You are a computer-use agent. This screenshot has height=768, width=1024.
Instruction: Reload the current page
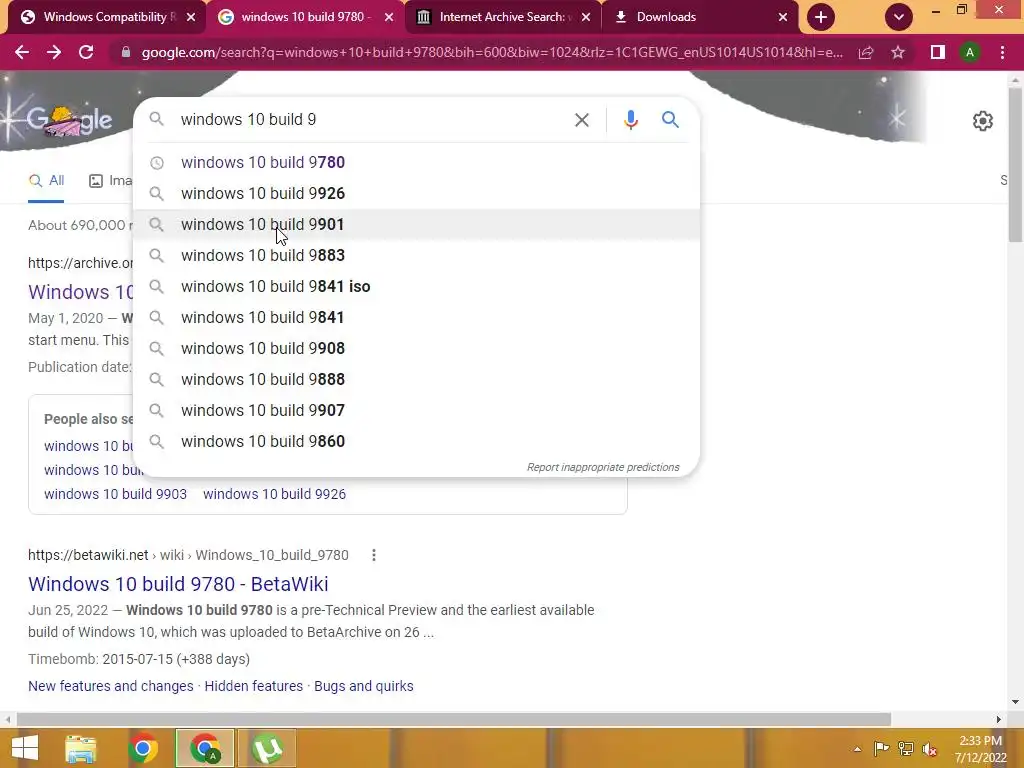point(86,52)
